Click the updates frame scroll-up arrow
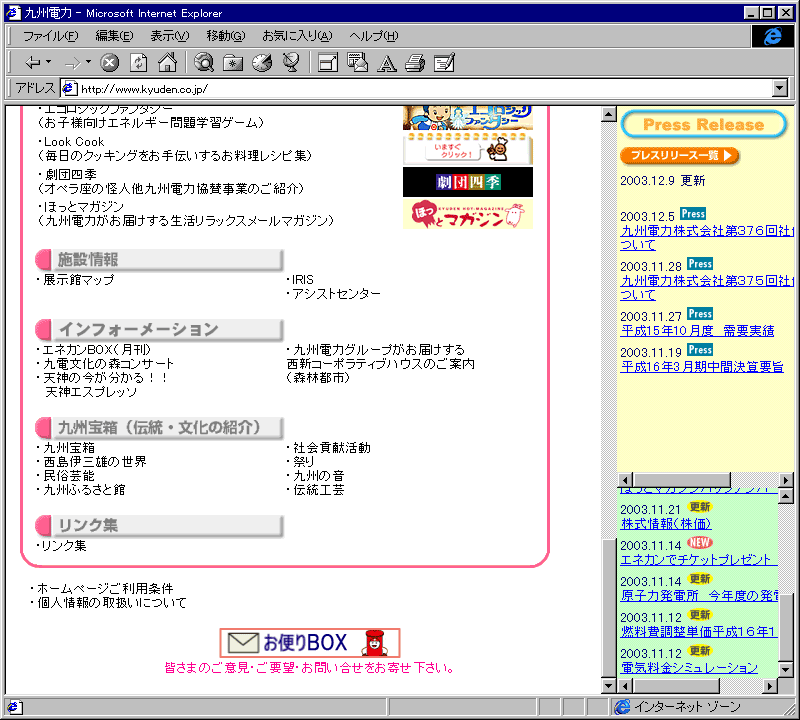800x720 pixels. pyautogui.click(x=786, y=495)
